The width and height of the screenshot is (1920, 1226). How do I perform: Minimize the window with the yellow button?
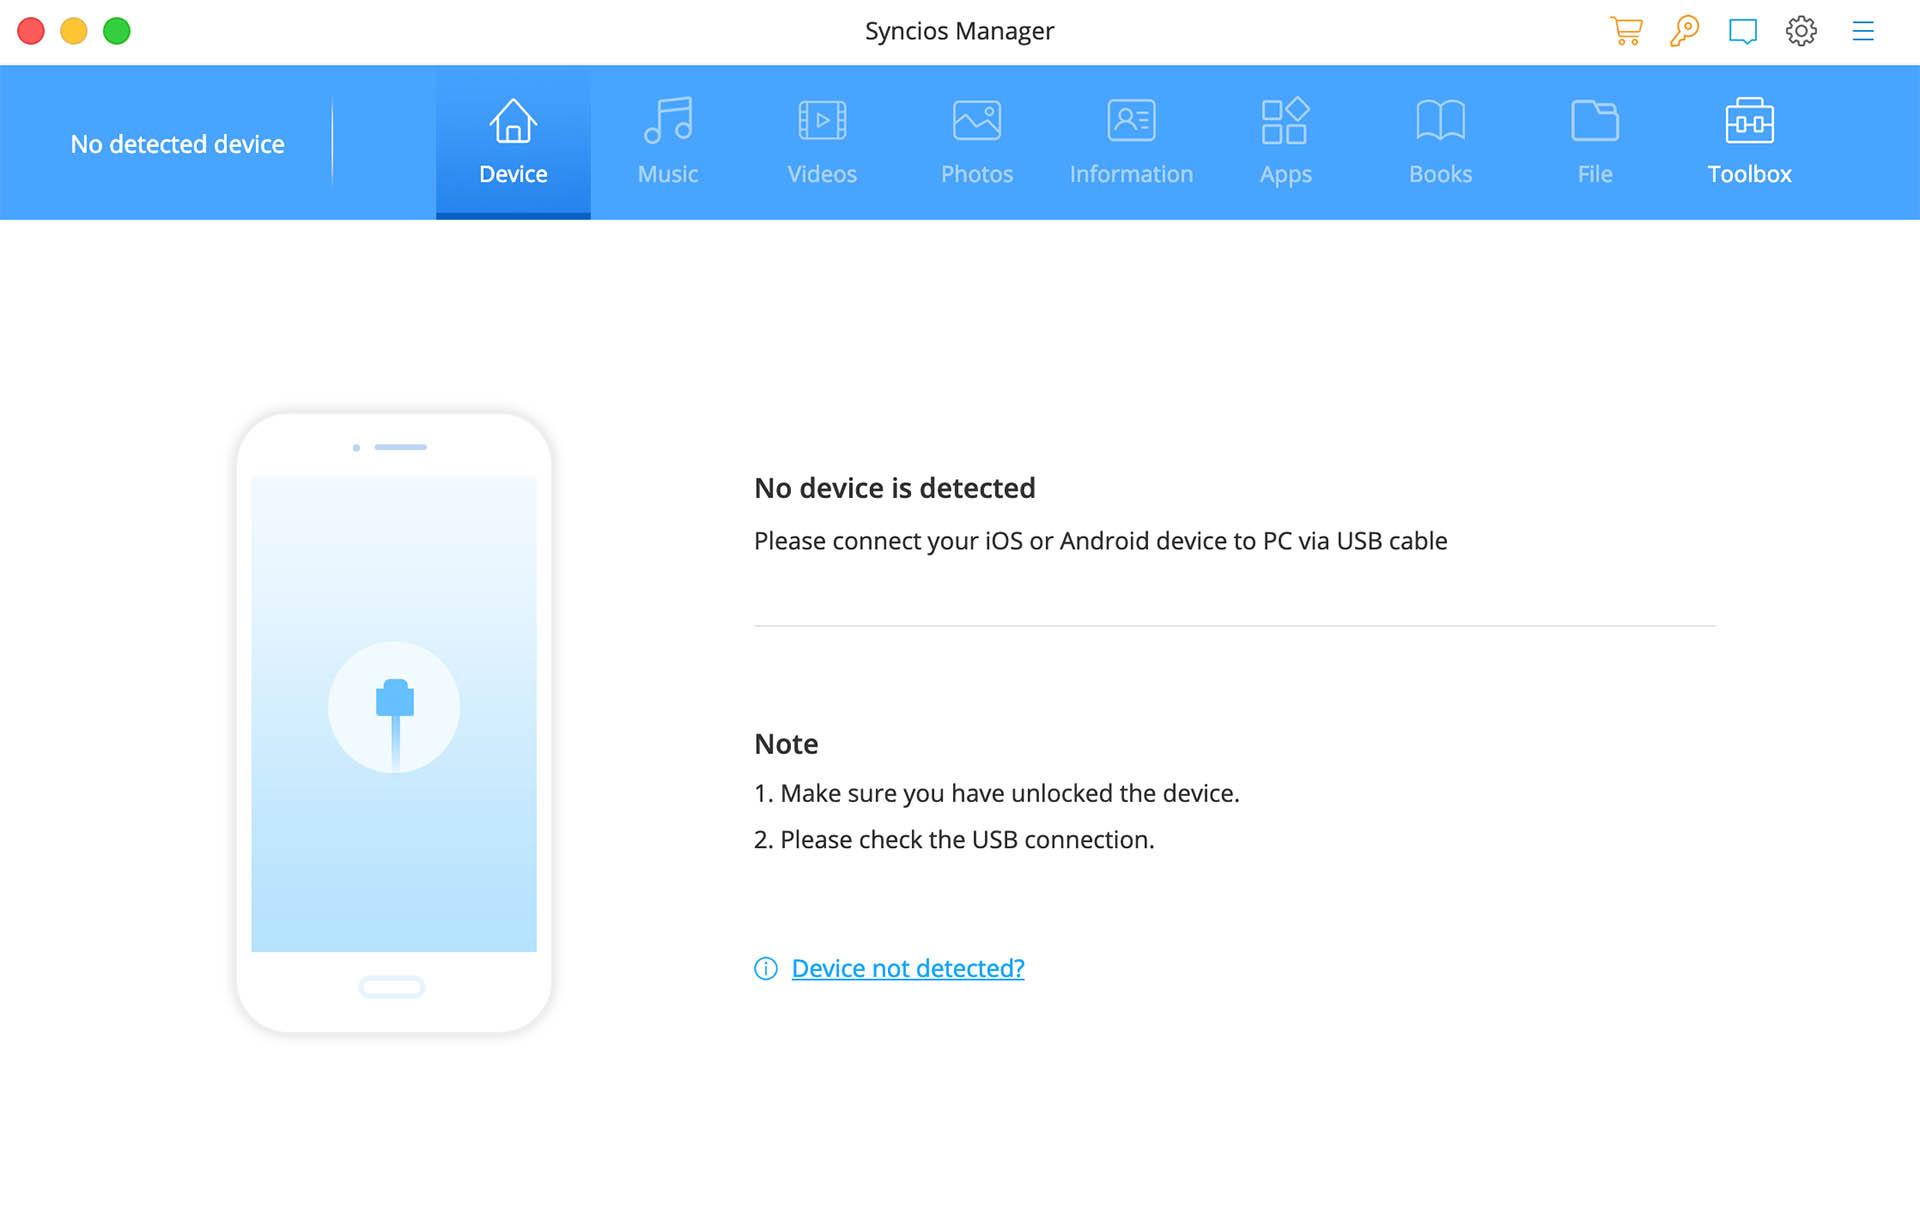point(74,31)
